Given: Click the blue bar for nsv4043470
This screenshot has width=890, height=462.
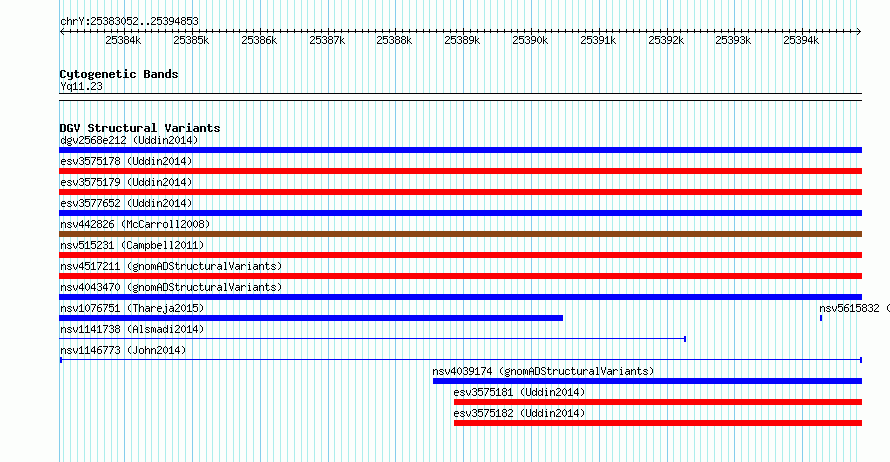Looking at the screenshot, I should [460, 297].
